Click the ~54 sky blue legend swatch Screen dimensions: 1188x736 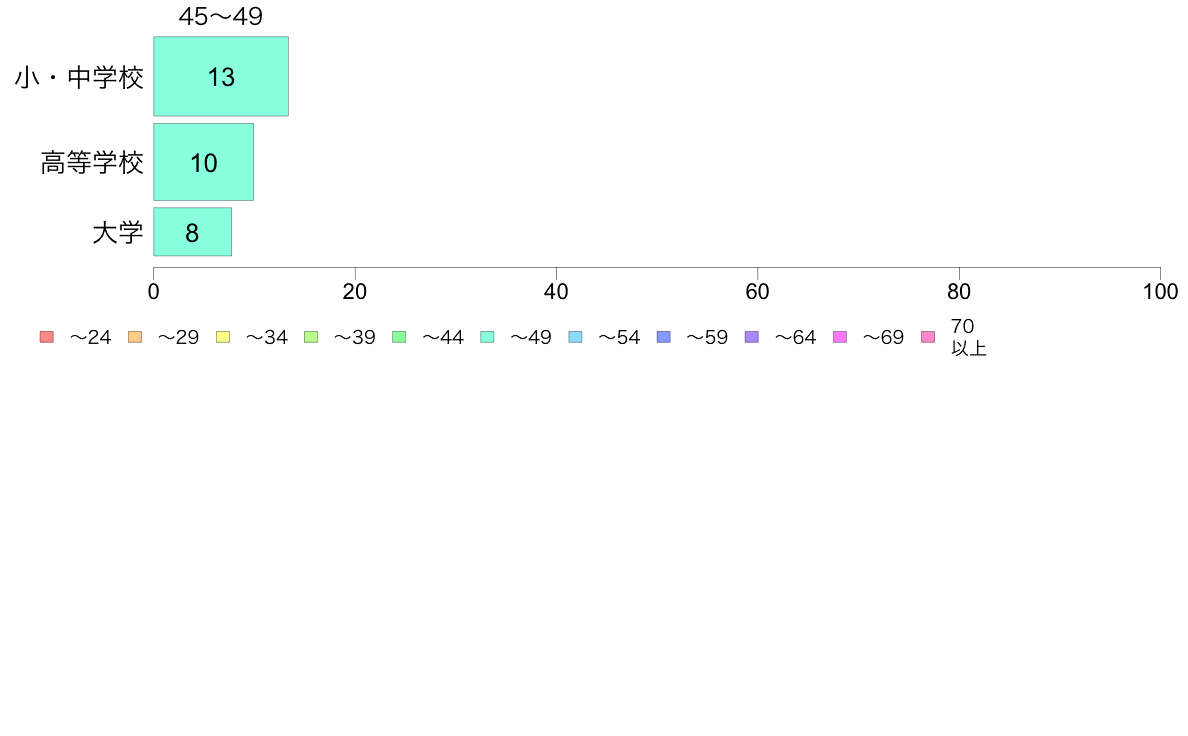(x=575, y=337)
